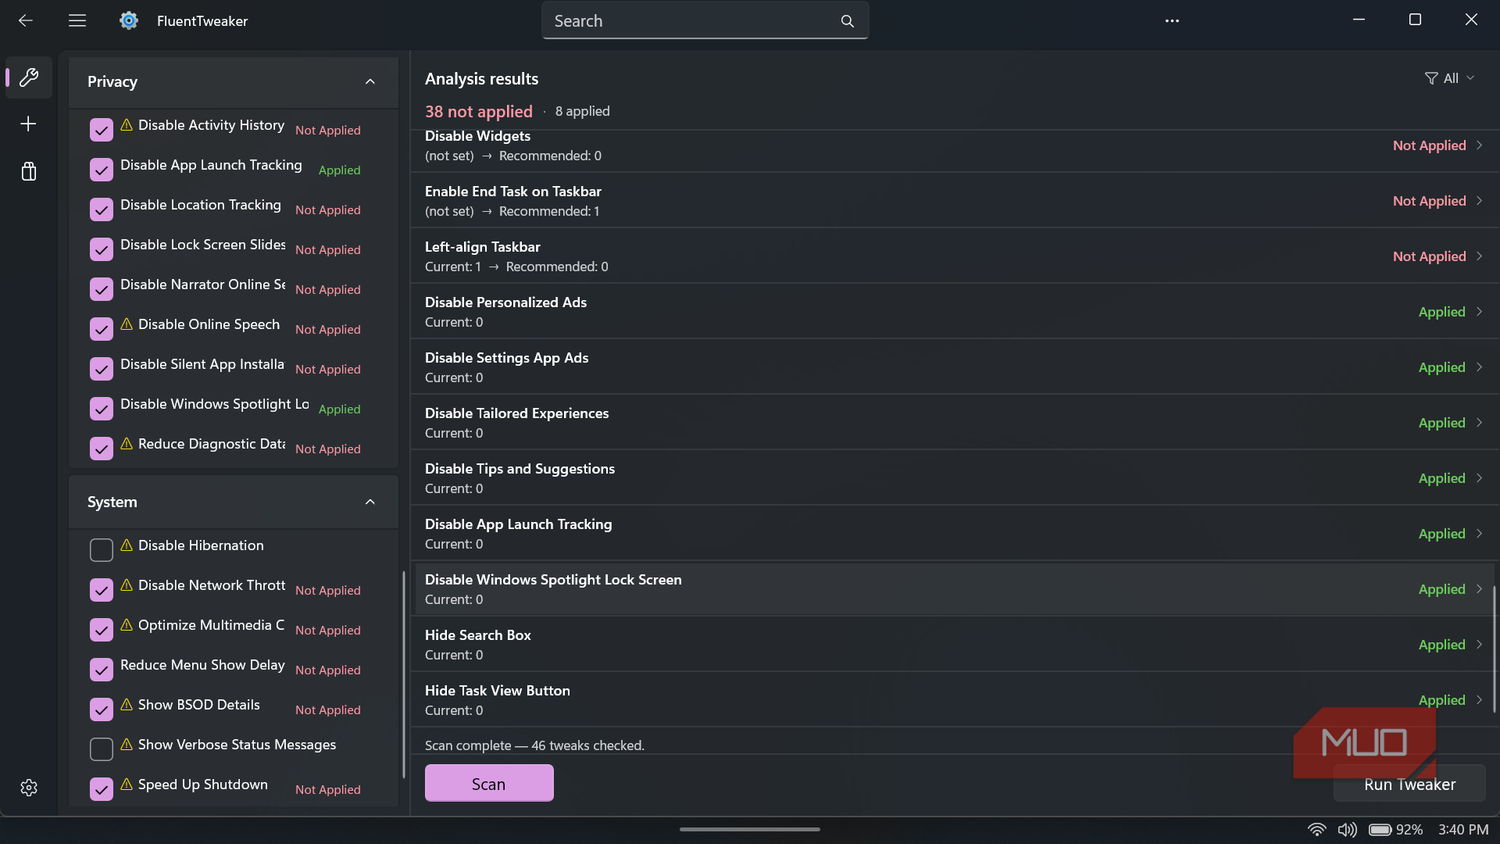Collapse the System section
This screenshot has width=1500, height=844.
tap(370, 502)
